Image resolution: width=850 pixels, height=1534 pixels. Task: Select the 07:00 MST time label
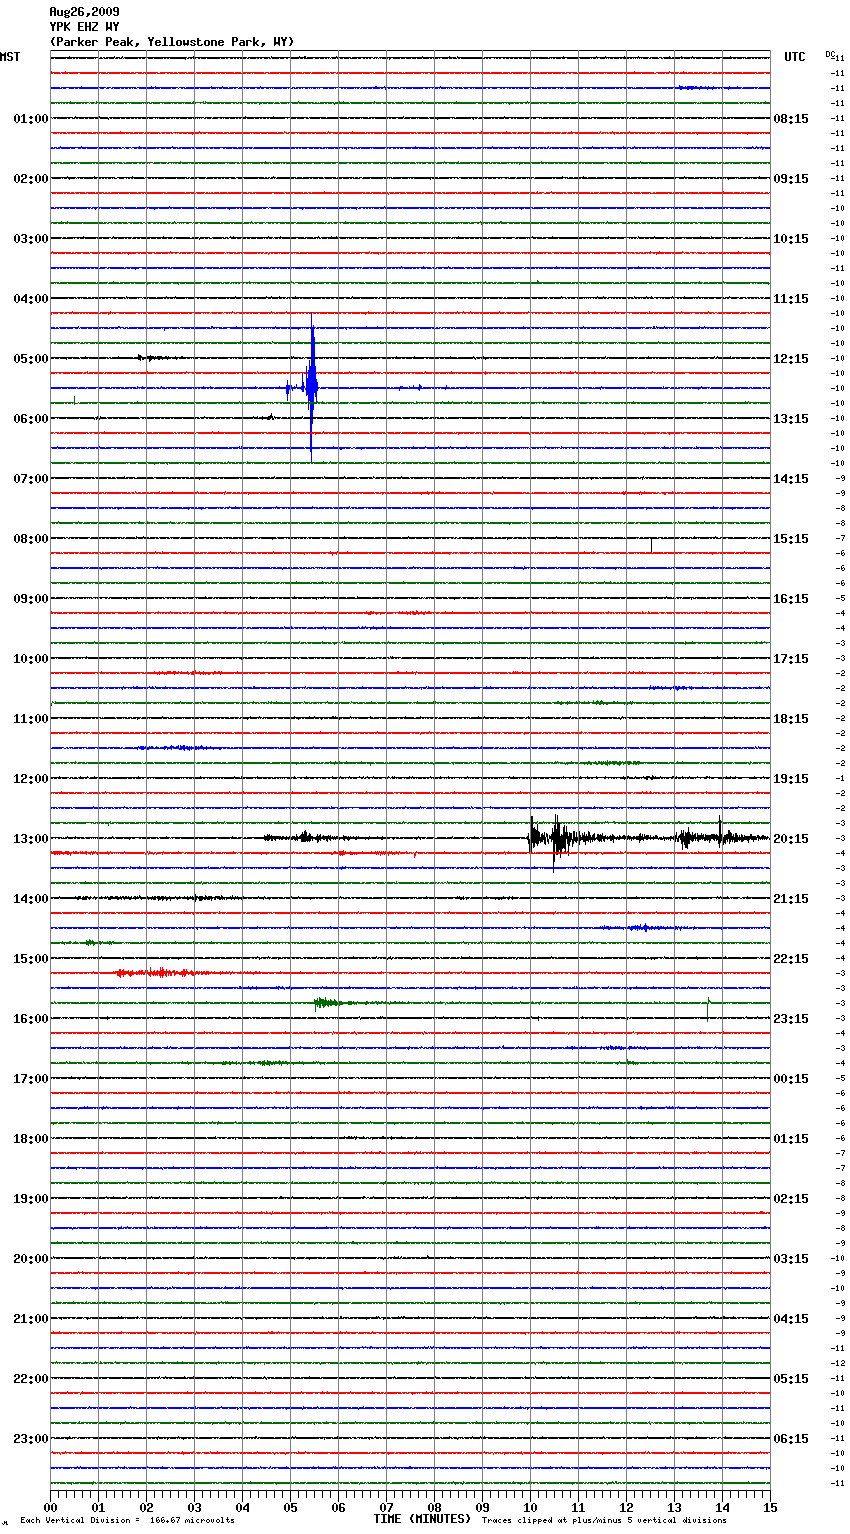(x=30, y=479)
